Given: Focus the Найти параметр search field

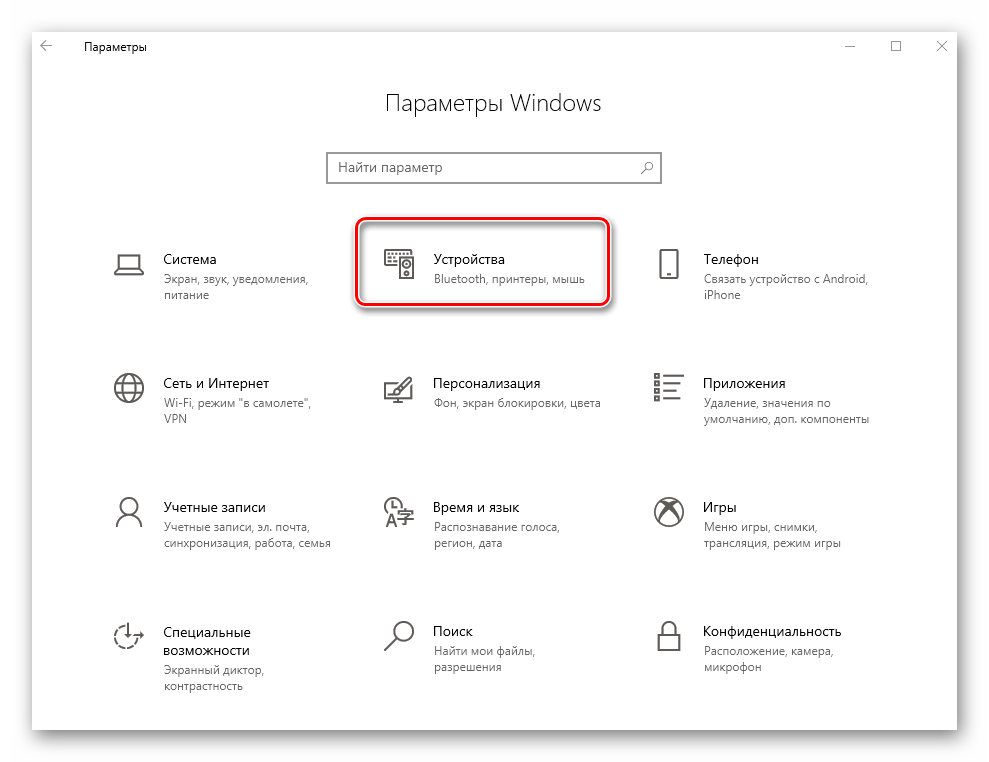Looking at the screenshot, I should 480,168.
